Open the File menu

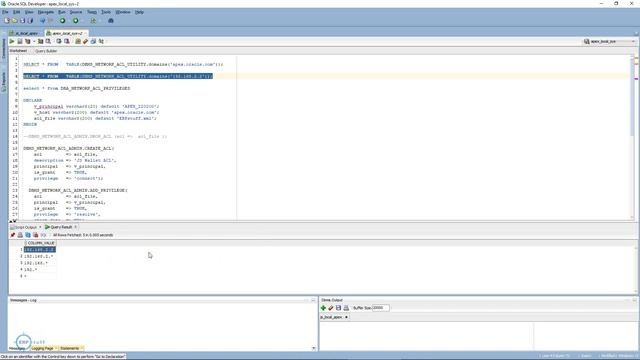[5, 12]
